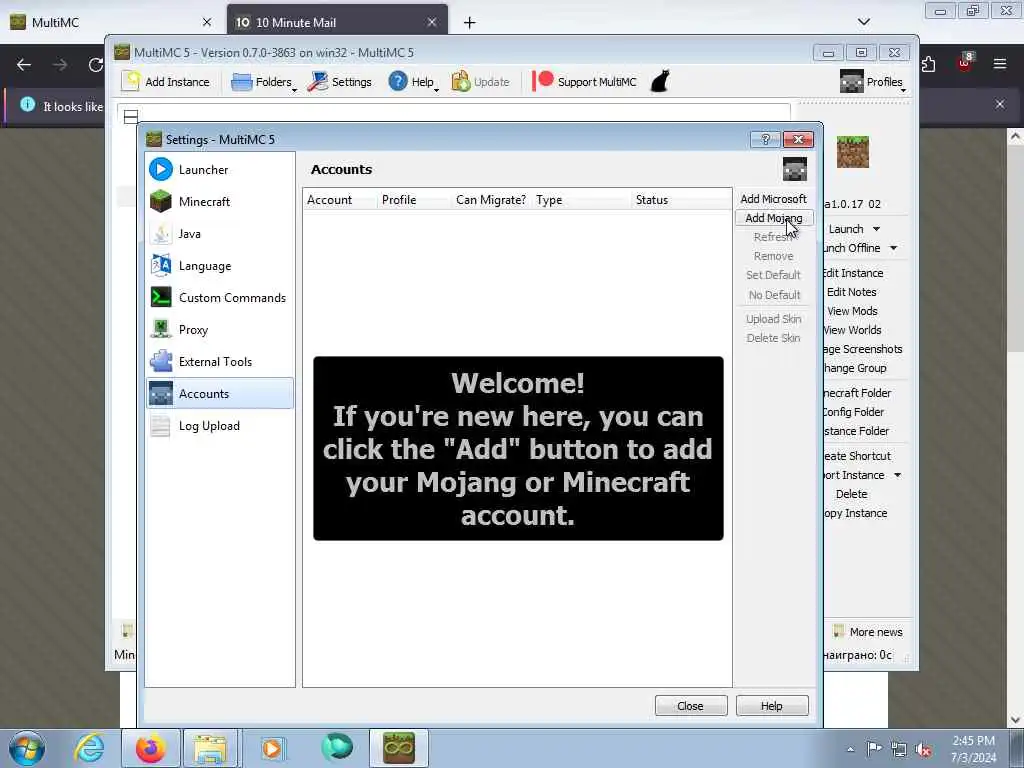Dismiss the browser notification bar
The height and width of the screenshot is (768, 1024).
click(x=1000, y=104)
